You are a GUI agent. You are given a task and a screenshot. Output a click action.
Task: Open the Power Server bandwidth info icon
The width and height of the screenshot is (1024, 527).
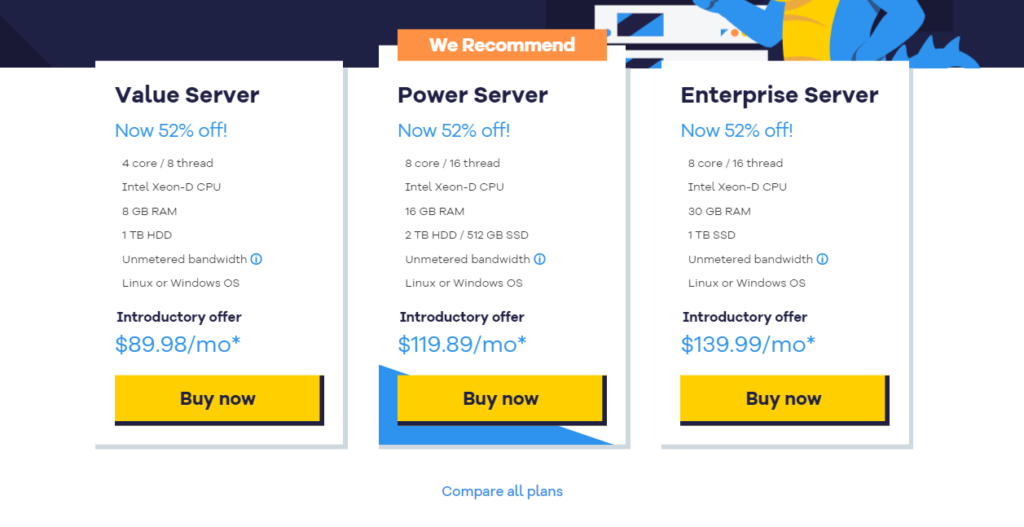coord(539,259)
